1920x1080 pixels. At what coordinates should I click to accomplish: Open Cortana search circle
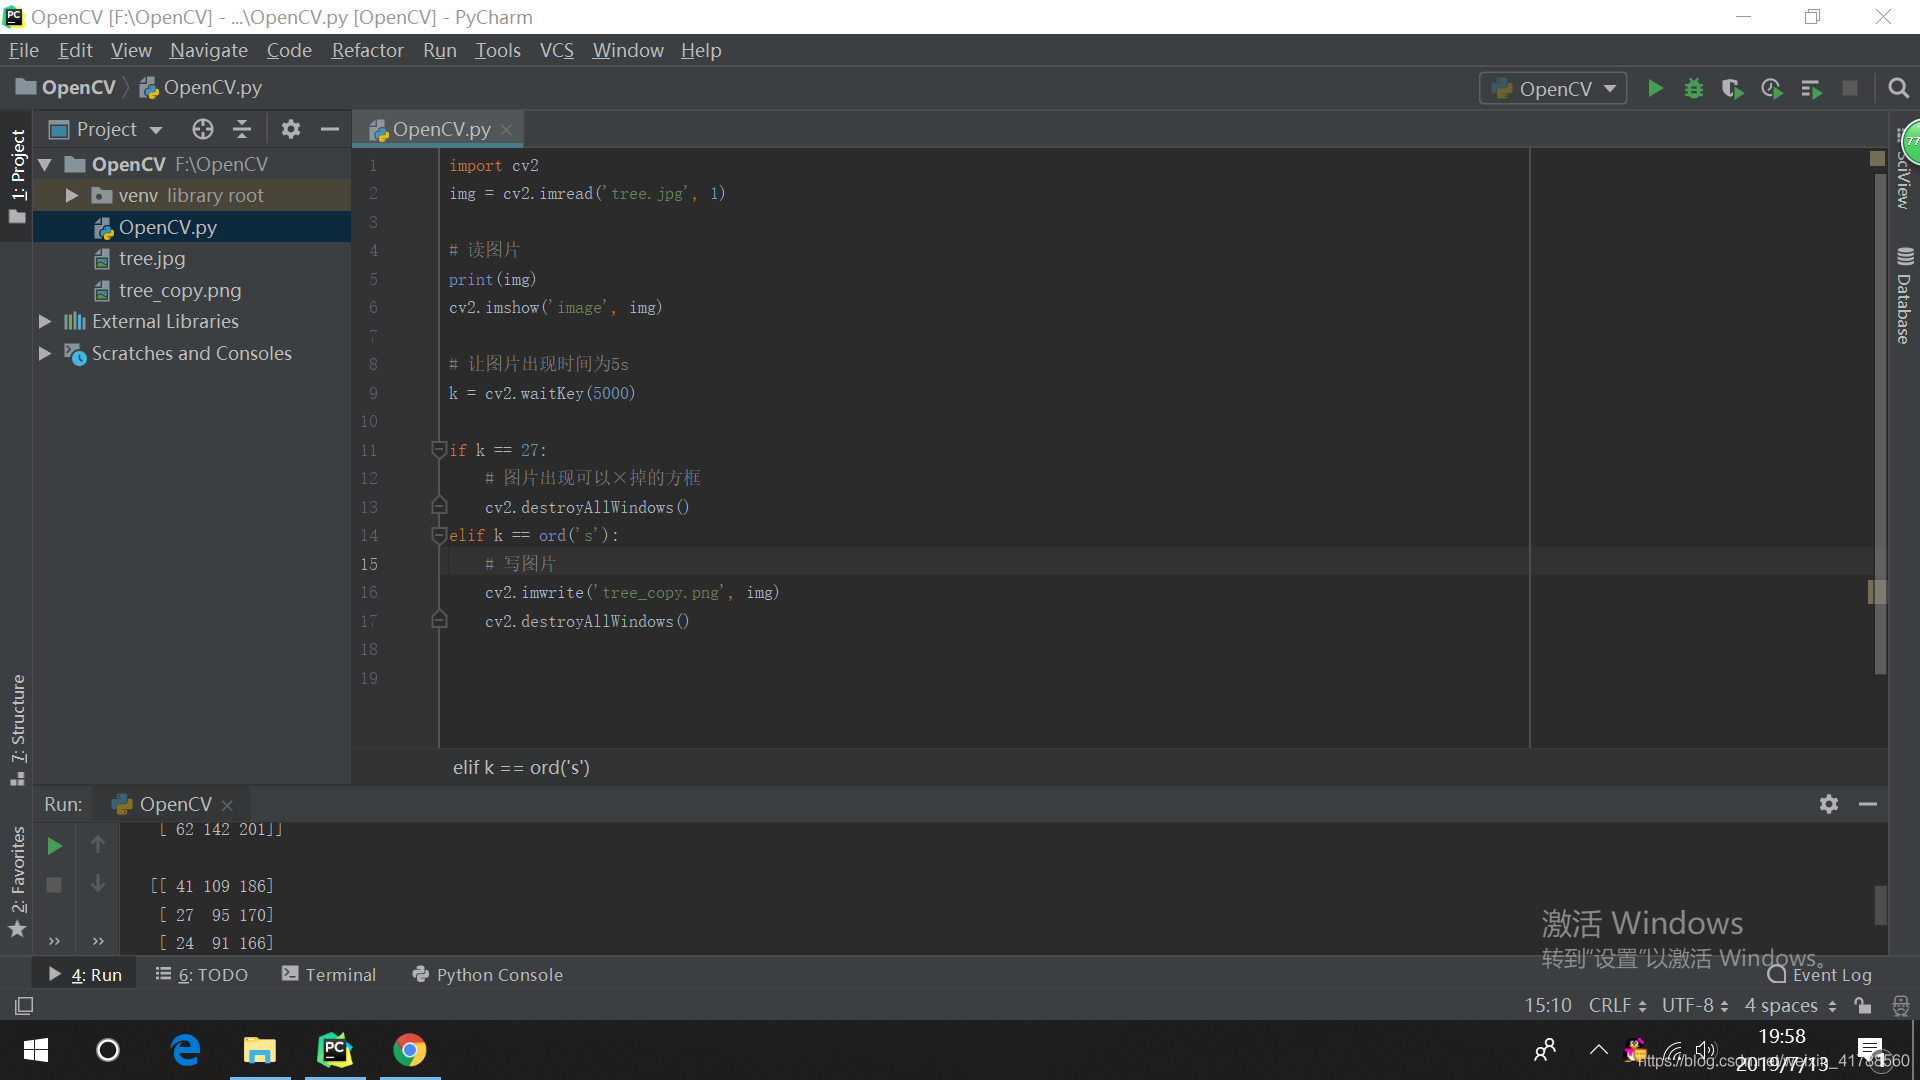click(x=108, y=1050)
